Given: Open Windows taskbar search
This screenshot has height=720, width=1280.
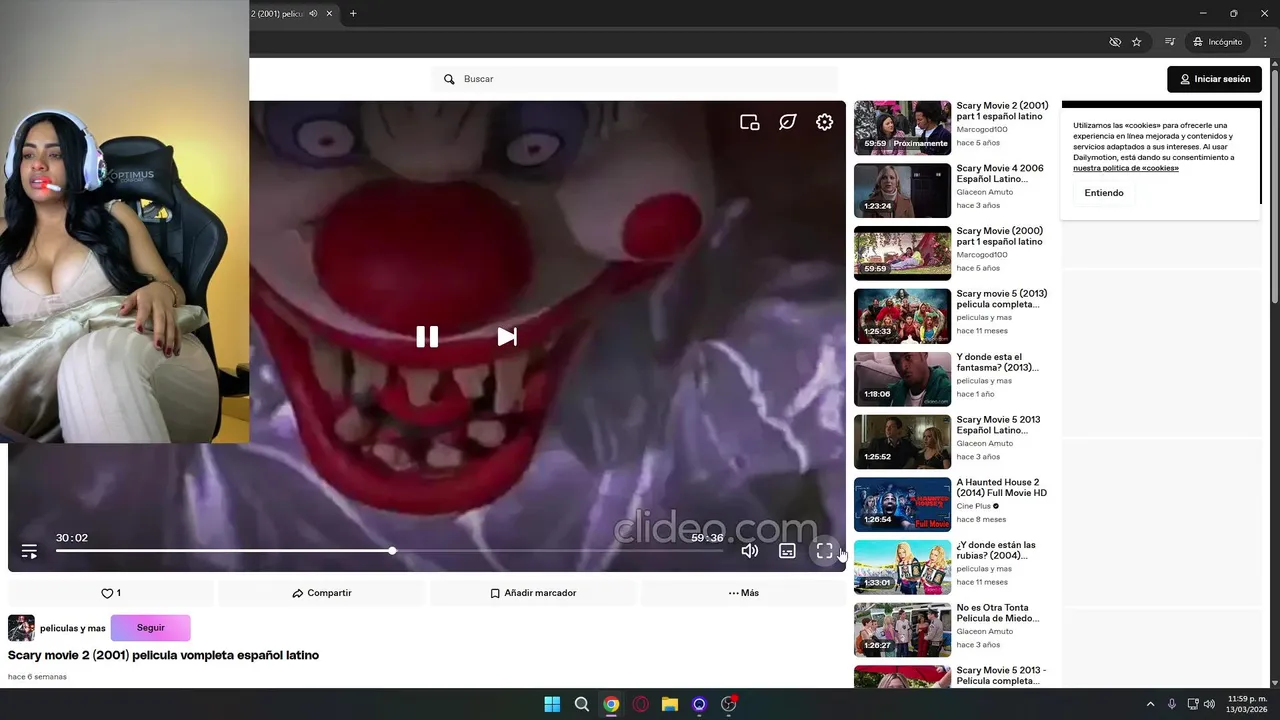Looking at the screenshot, I should (581, 704).
